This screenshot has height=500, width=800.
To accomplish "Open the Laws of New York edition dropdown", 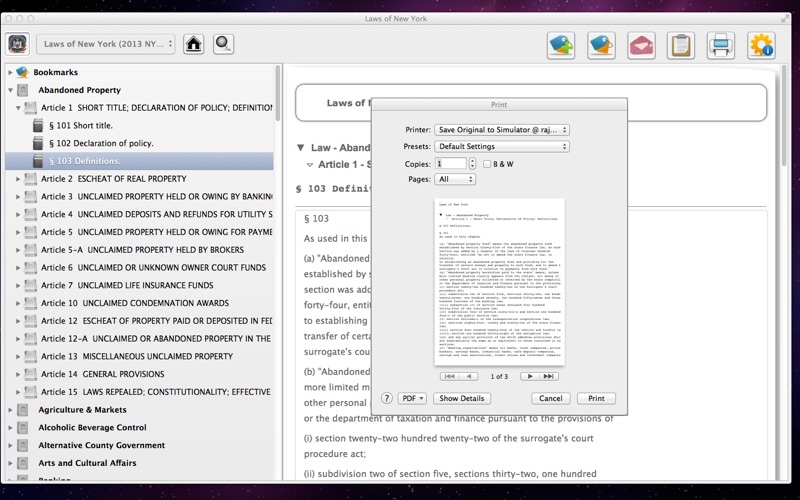I will [106, 44].
